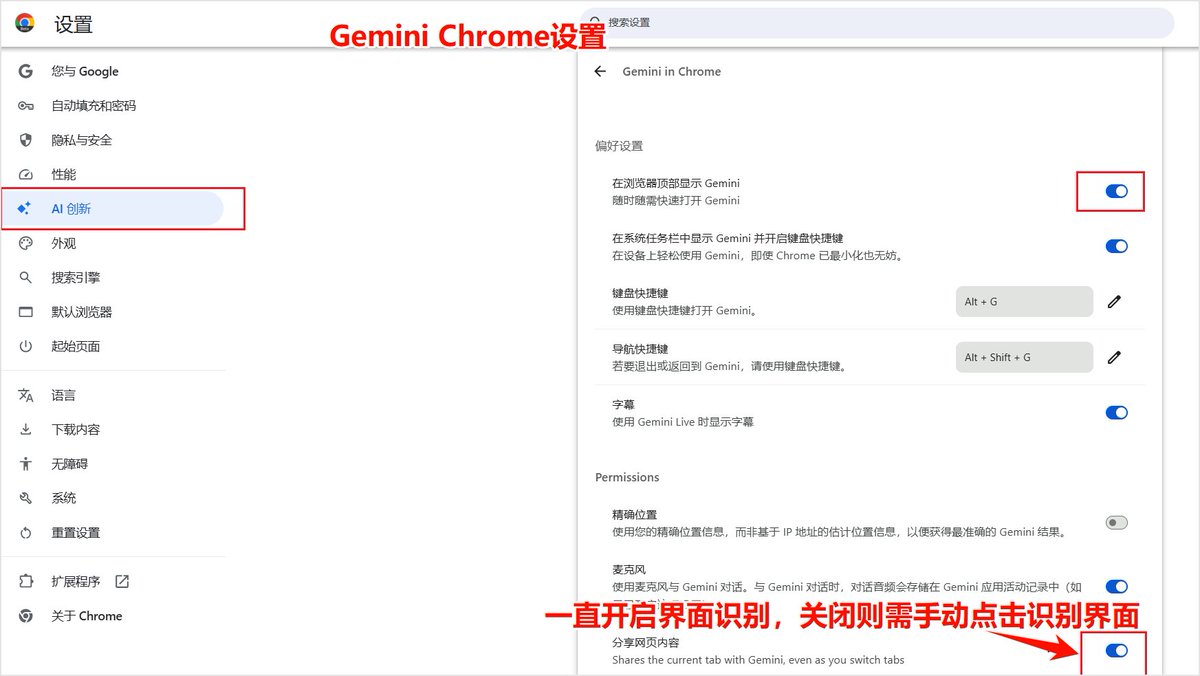Click the 键盘快捷键 row title

tap(640, 294)
